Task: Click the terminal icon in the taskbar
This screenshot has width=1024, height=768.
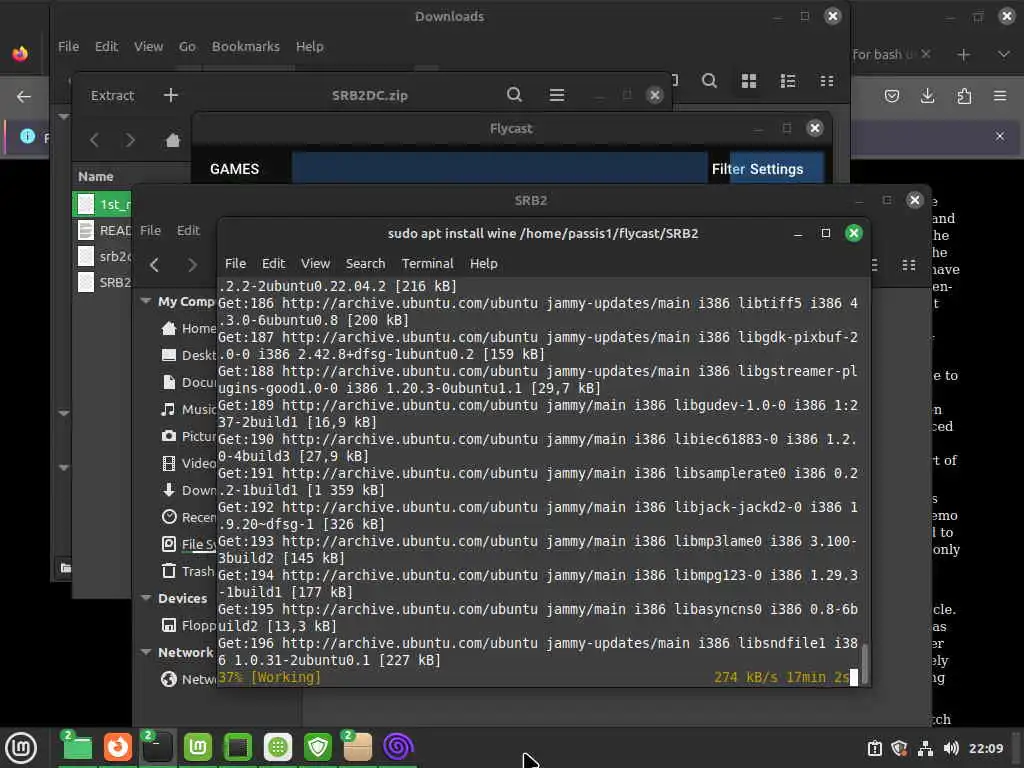Action: tap(157, 746)
